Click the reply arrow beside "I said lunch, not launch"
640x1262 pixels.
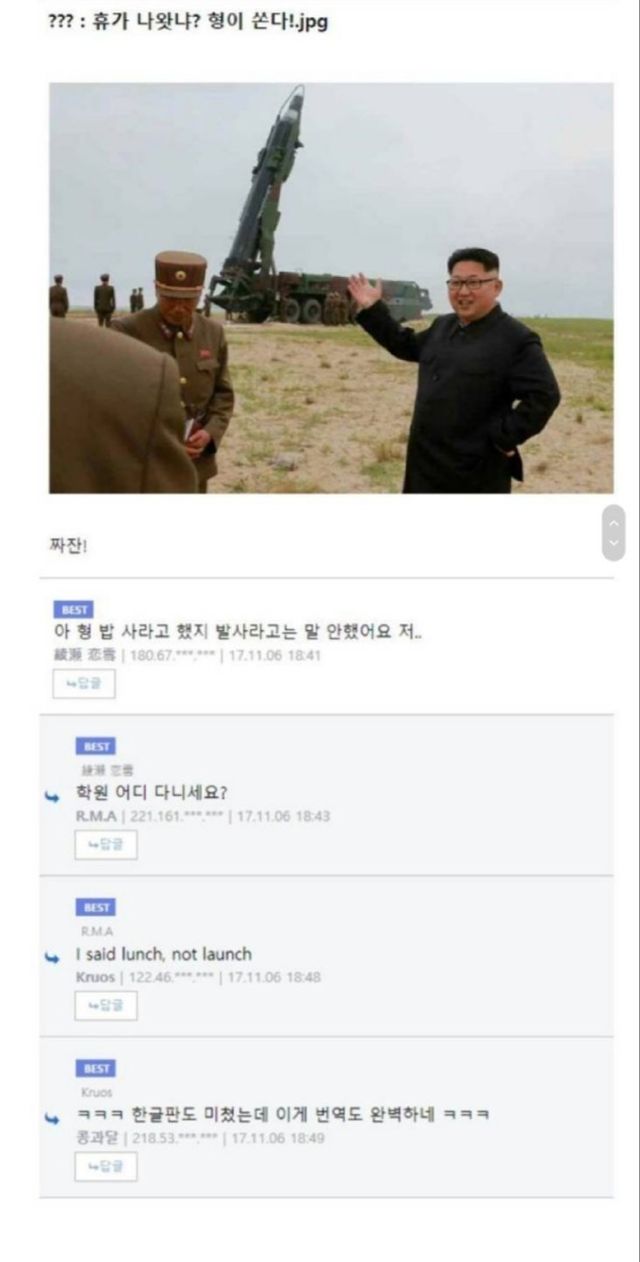pos(52,957)
